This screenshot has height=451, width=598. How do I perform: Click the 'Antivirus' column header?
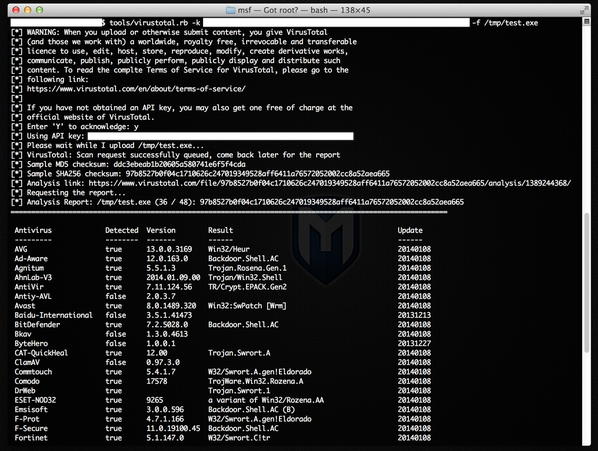click(x=33, y=230)
